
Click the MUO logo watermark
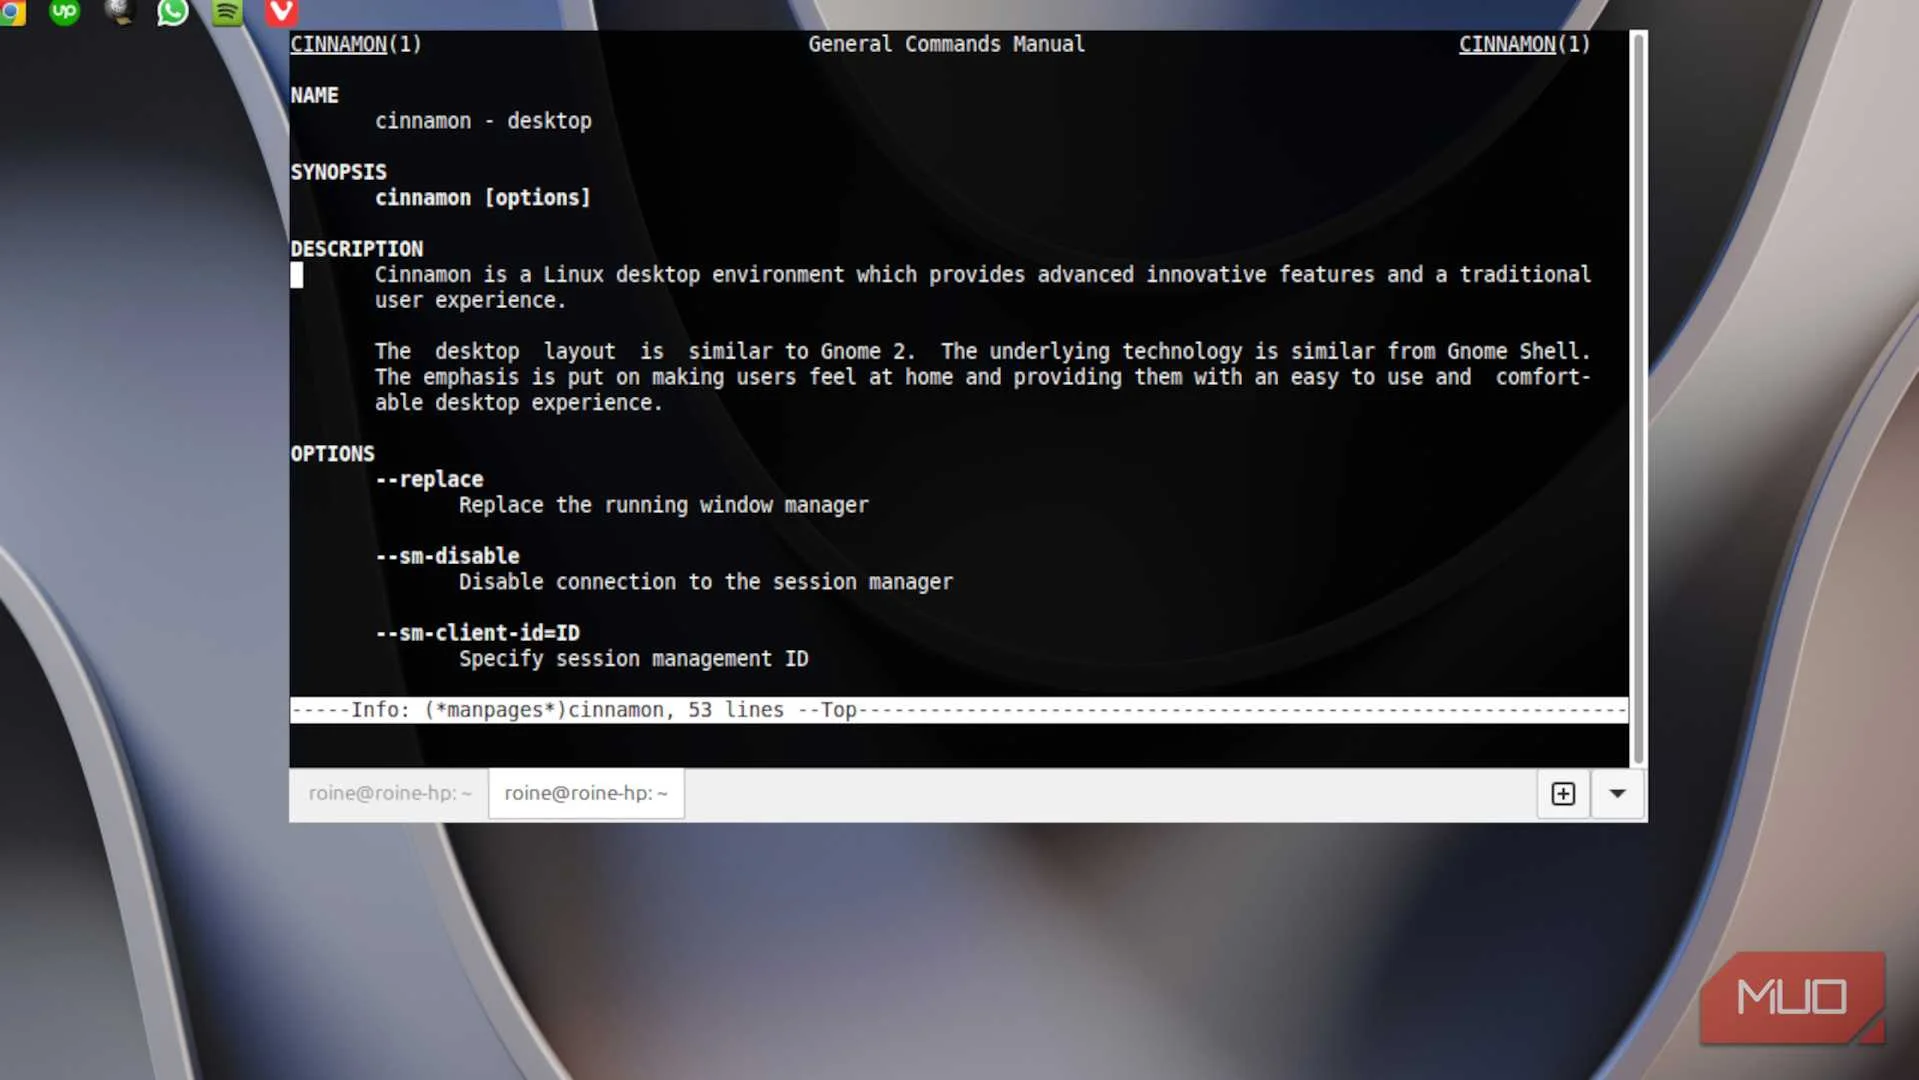coord(1792,997)
